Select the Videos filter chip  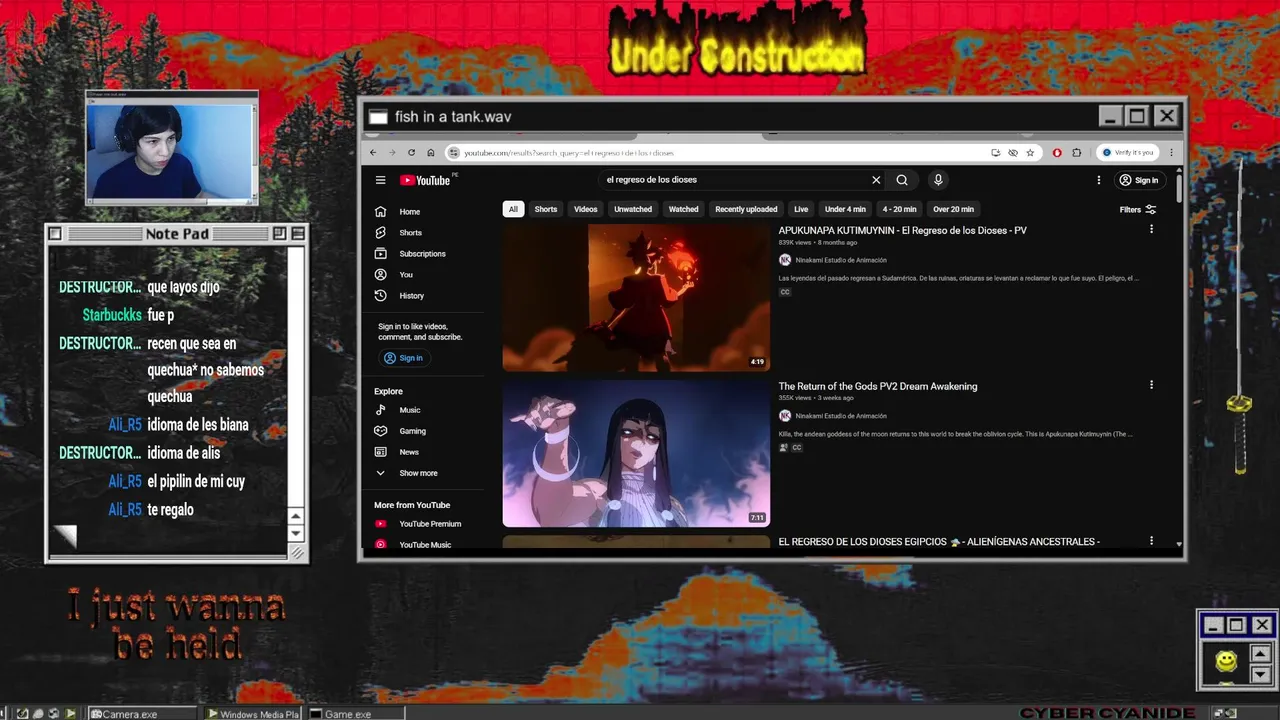coord(586,209)
